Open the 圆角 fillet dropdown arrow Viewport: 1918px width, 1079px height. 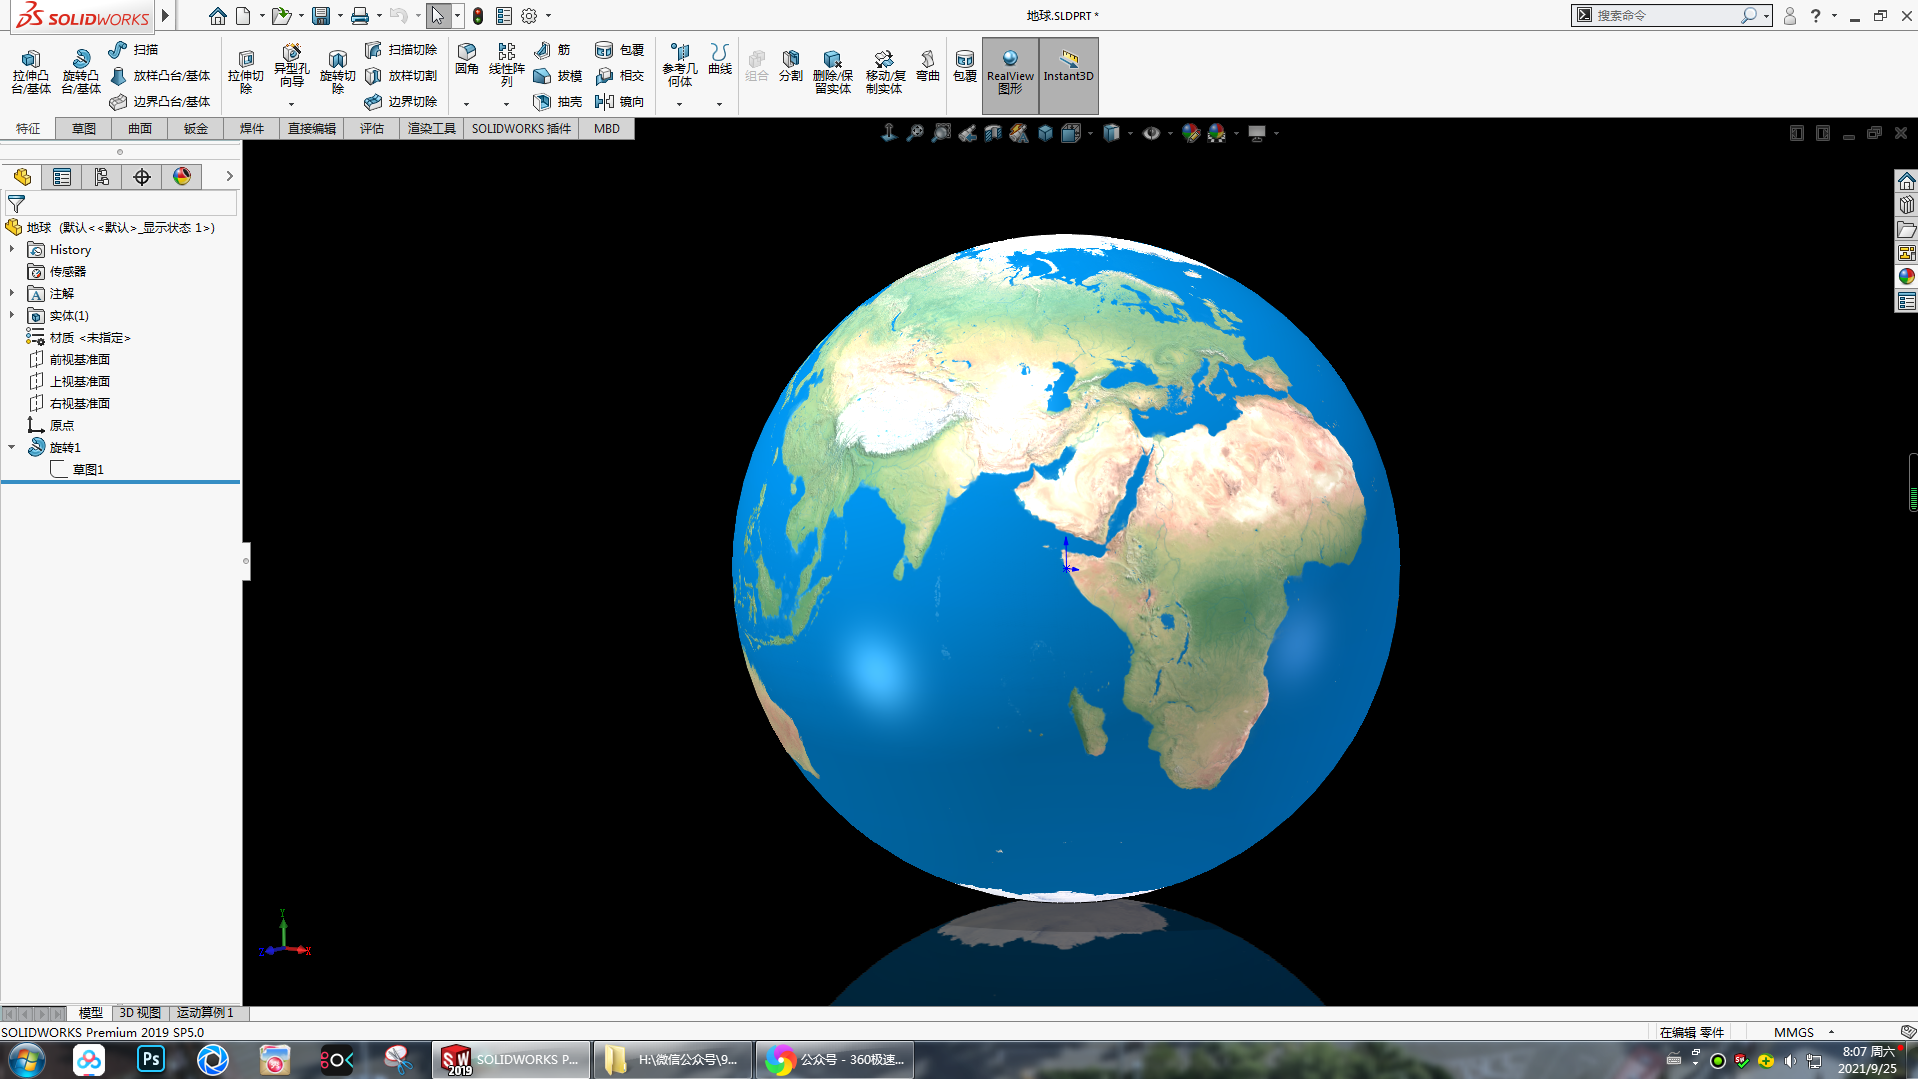click(466, 104)
